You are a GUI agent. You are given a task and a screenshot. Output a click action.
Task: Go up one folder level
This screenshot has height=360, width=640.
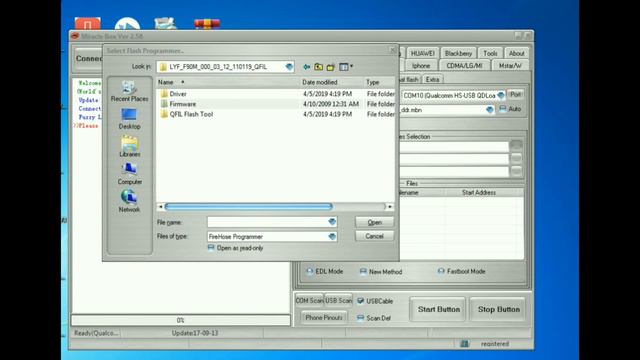(318, 67)
